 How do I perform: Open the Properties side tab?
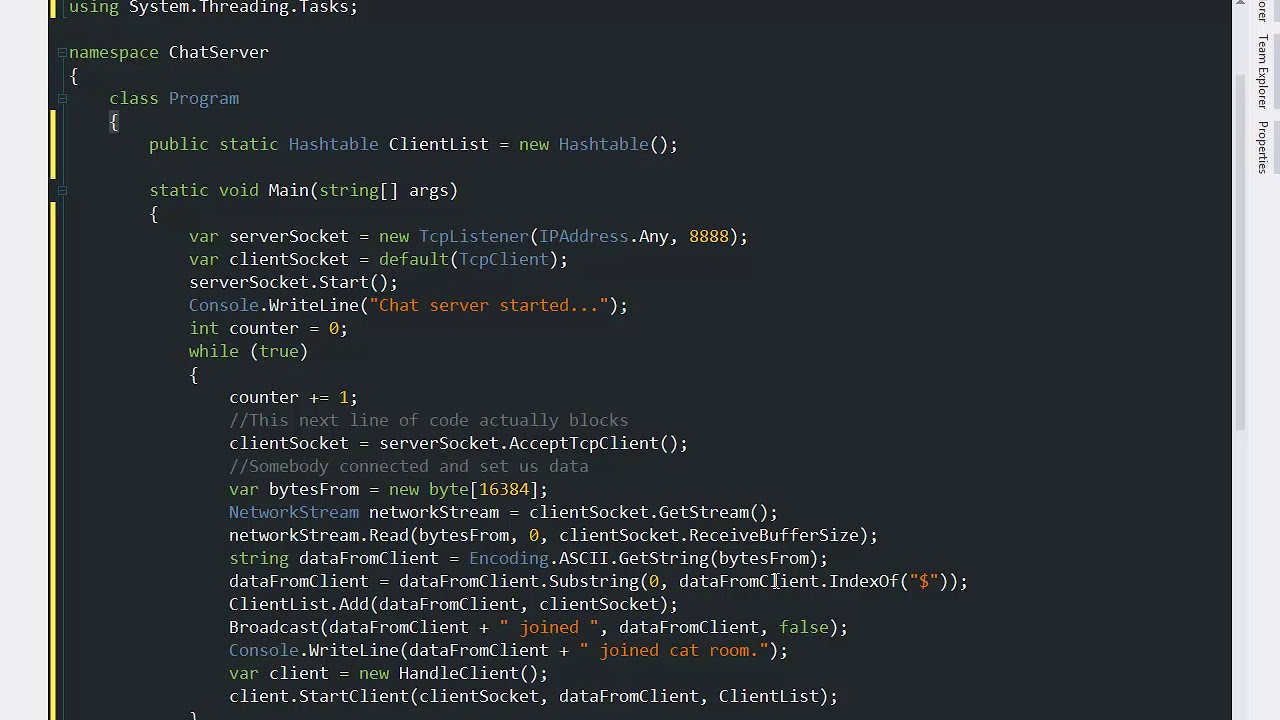(1263, 147)
